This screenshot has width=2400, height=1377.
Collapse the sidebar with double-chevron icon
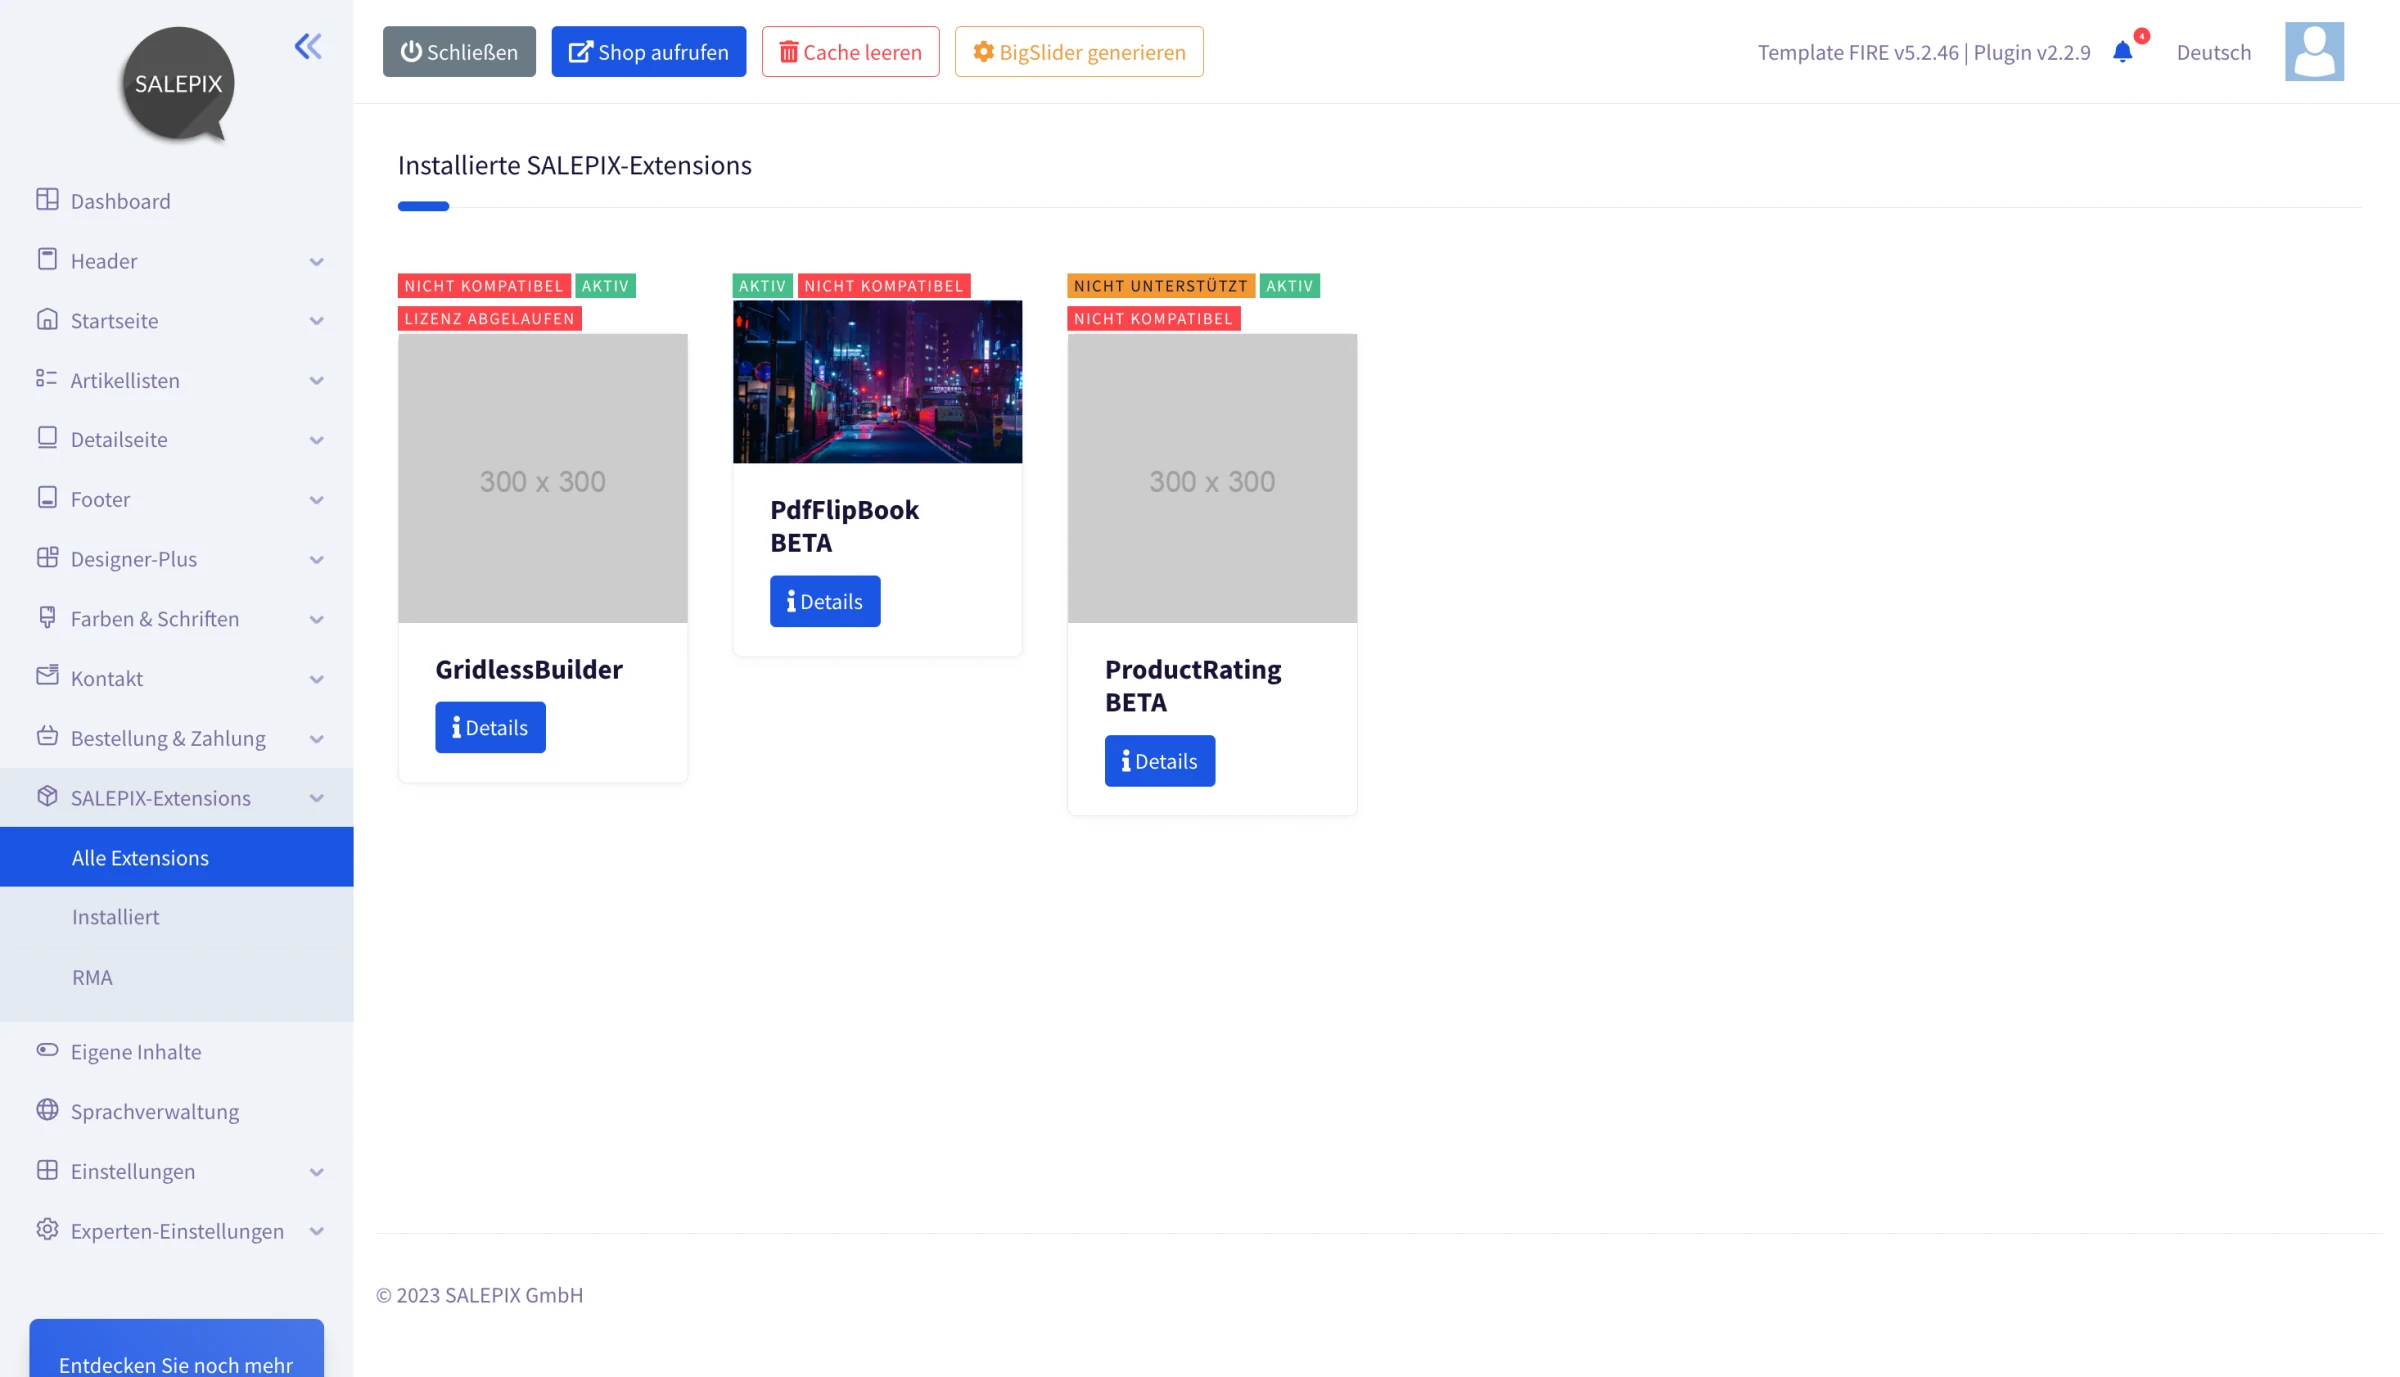pos(308,46)
